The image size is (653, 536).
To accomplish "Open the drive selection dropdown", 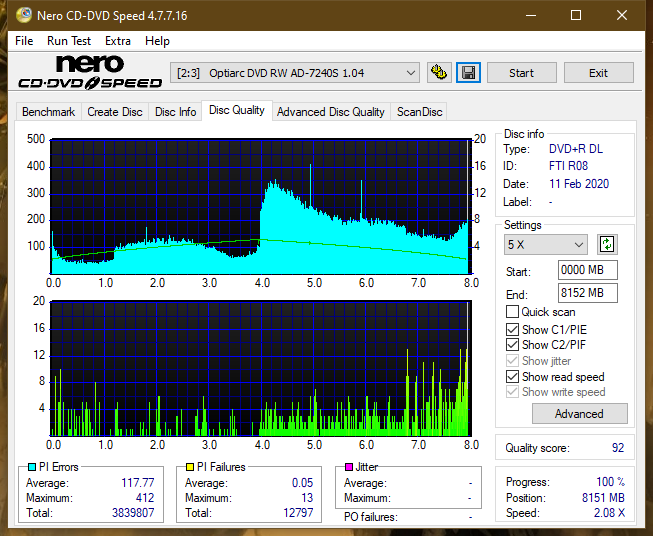I will point(295,73).
